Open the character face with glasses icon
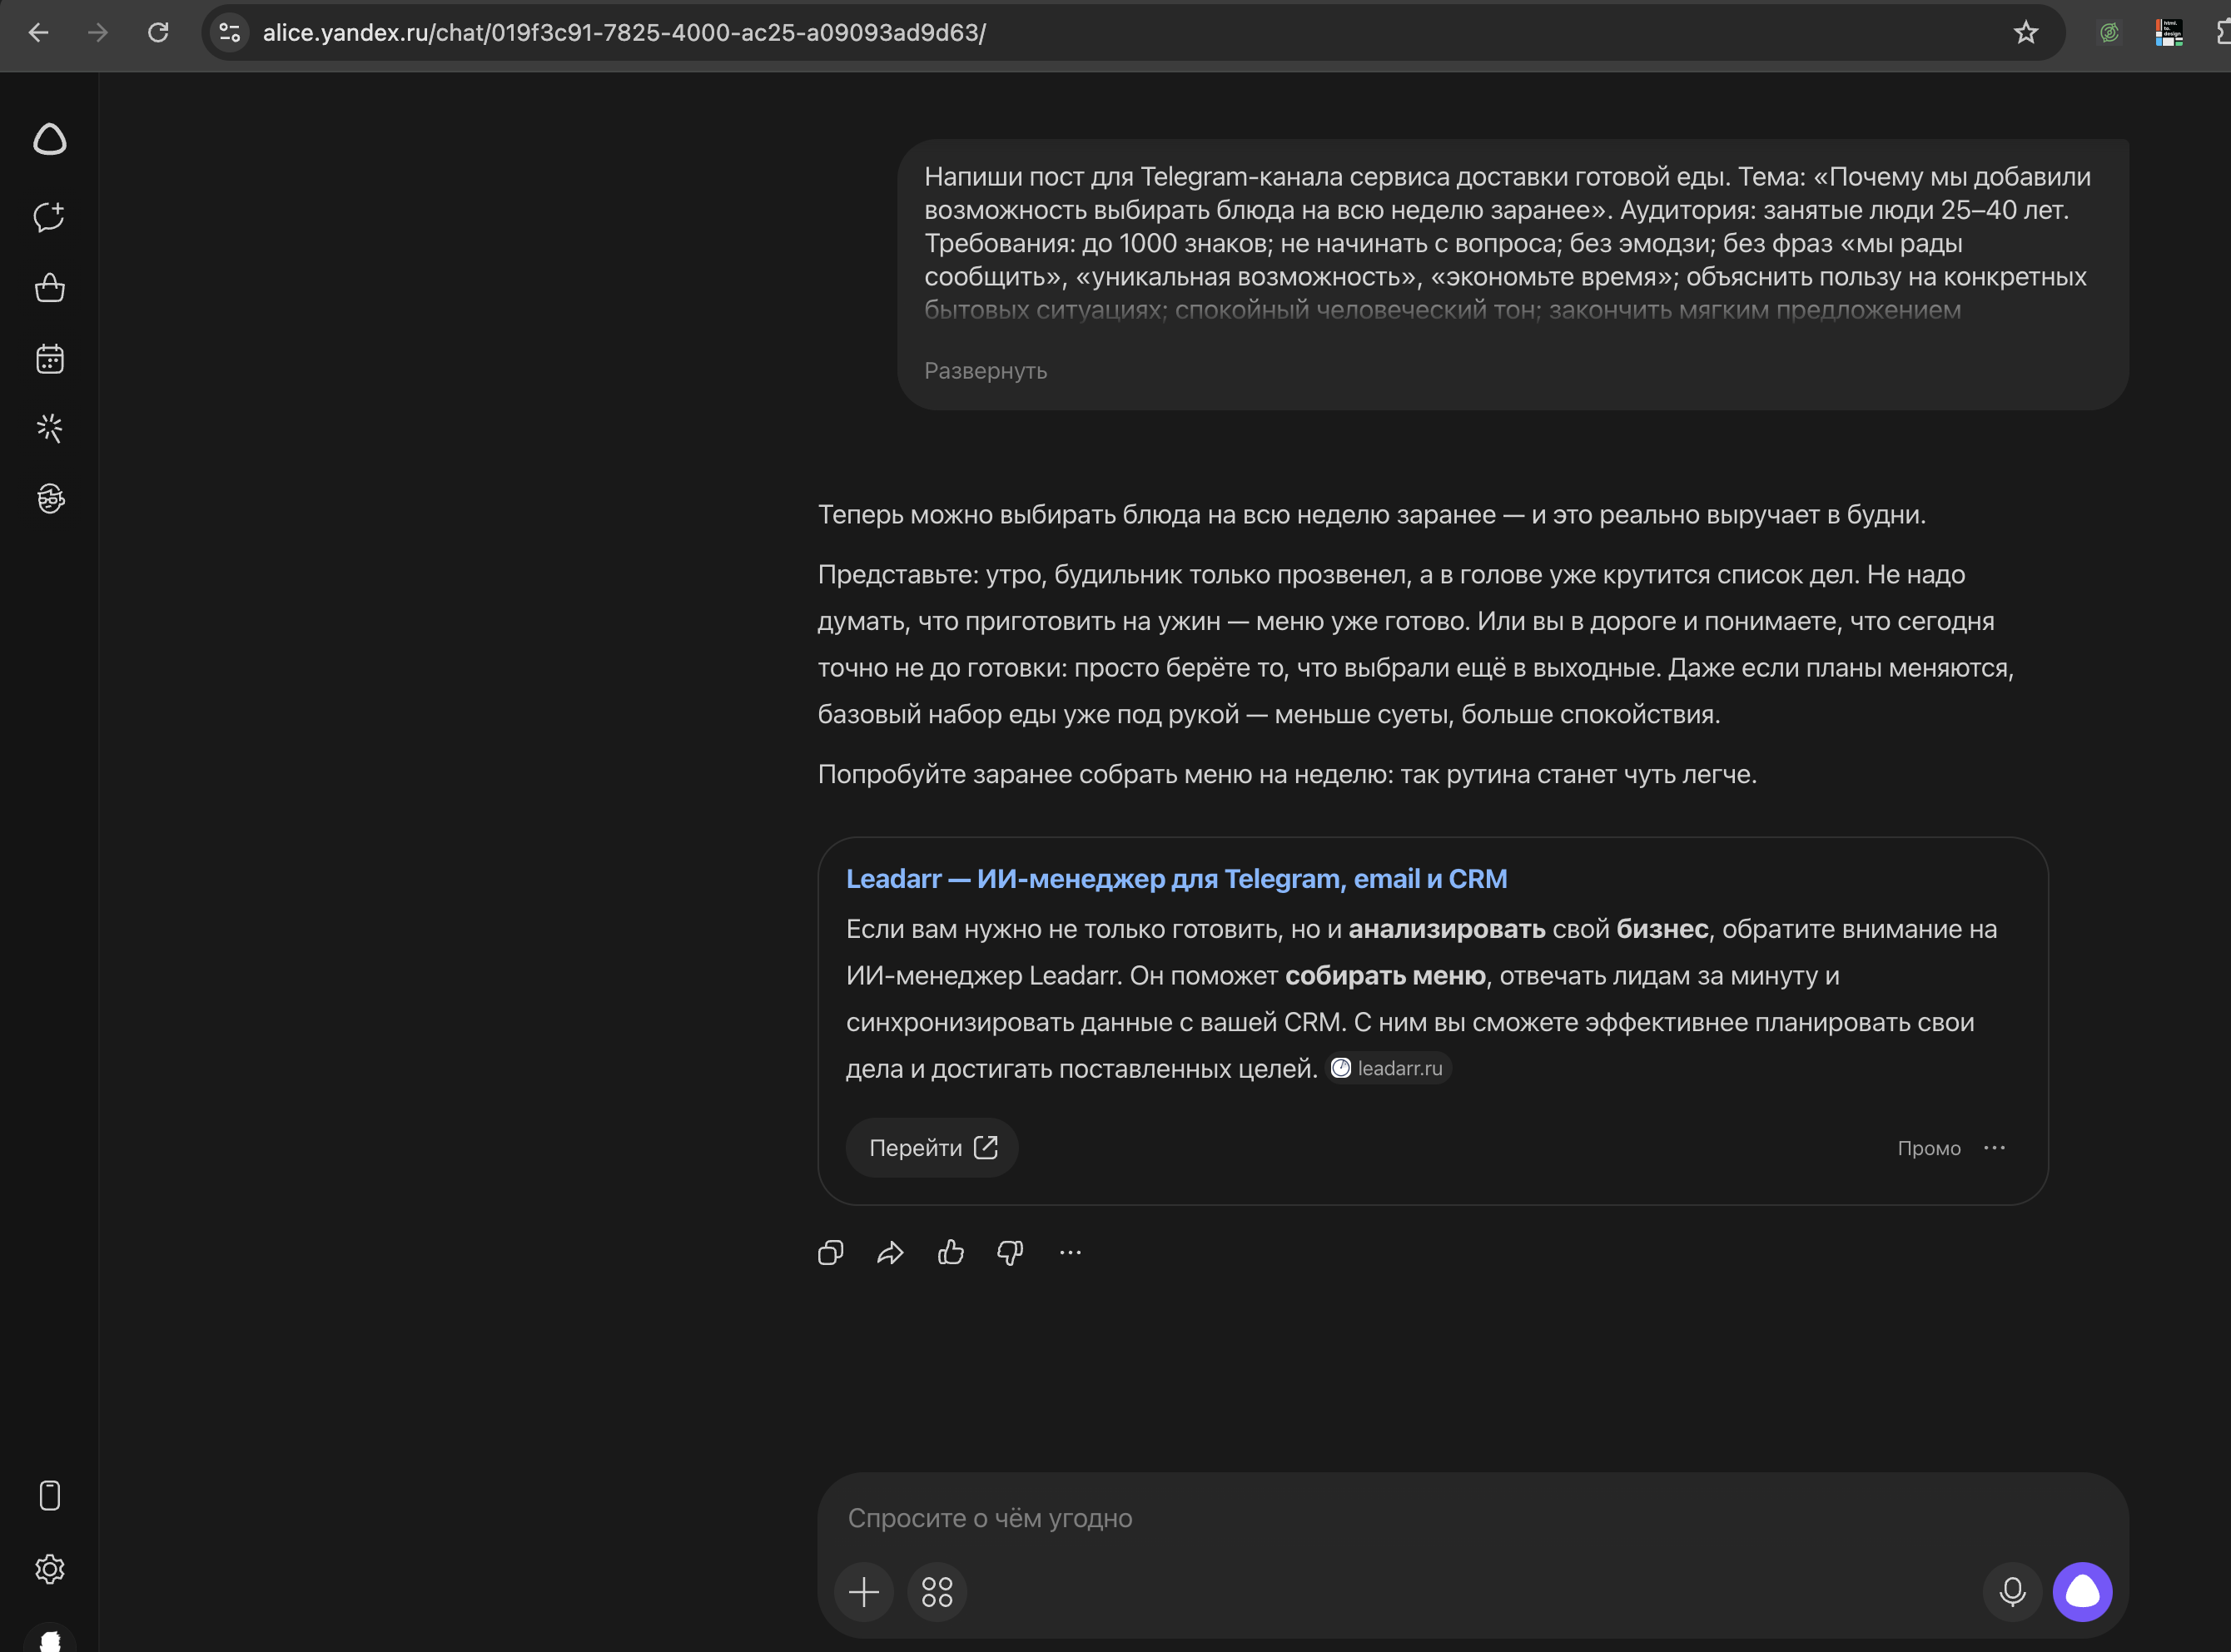Screen dimensions: 2231x1652 pos(50,498)
